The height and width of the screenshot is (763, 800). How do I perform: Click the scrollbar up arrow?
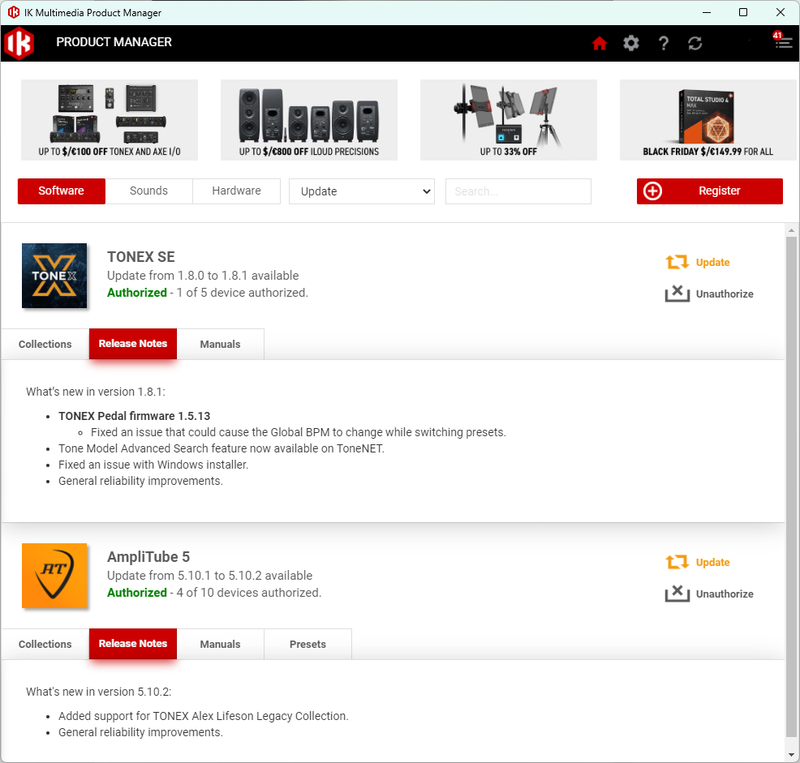click(x=791, y=230)
